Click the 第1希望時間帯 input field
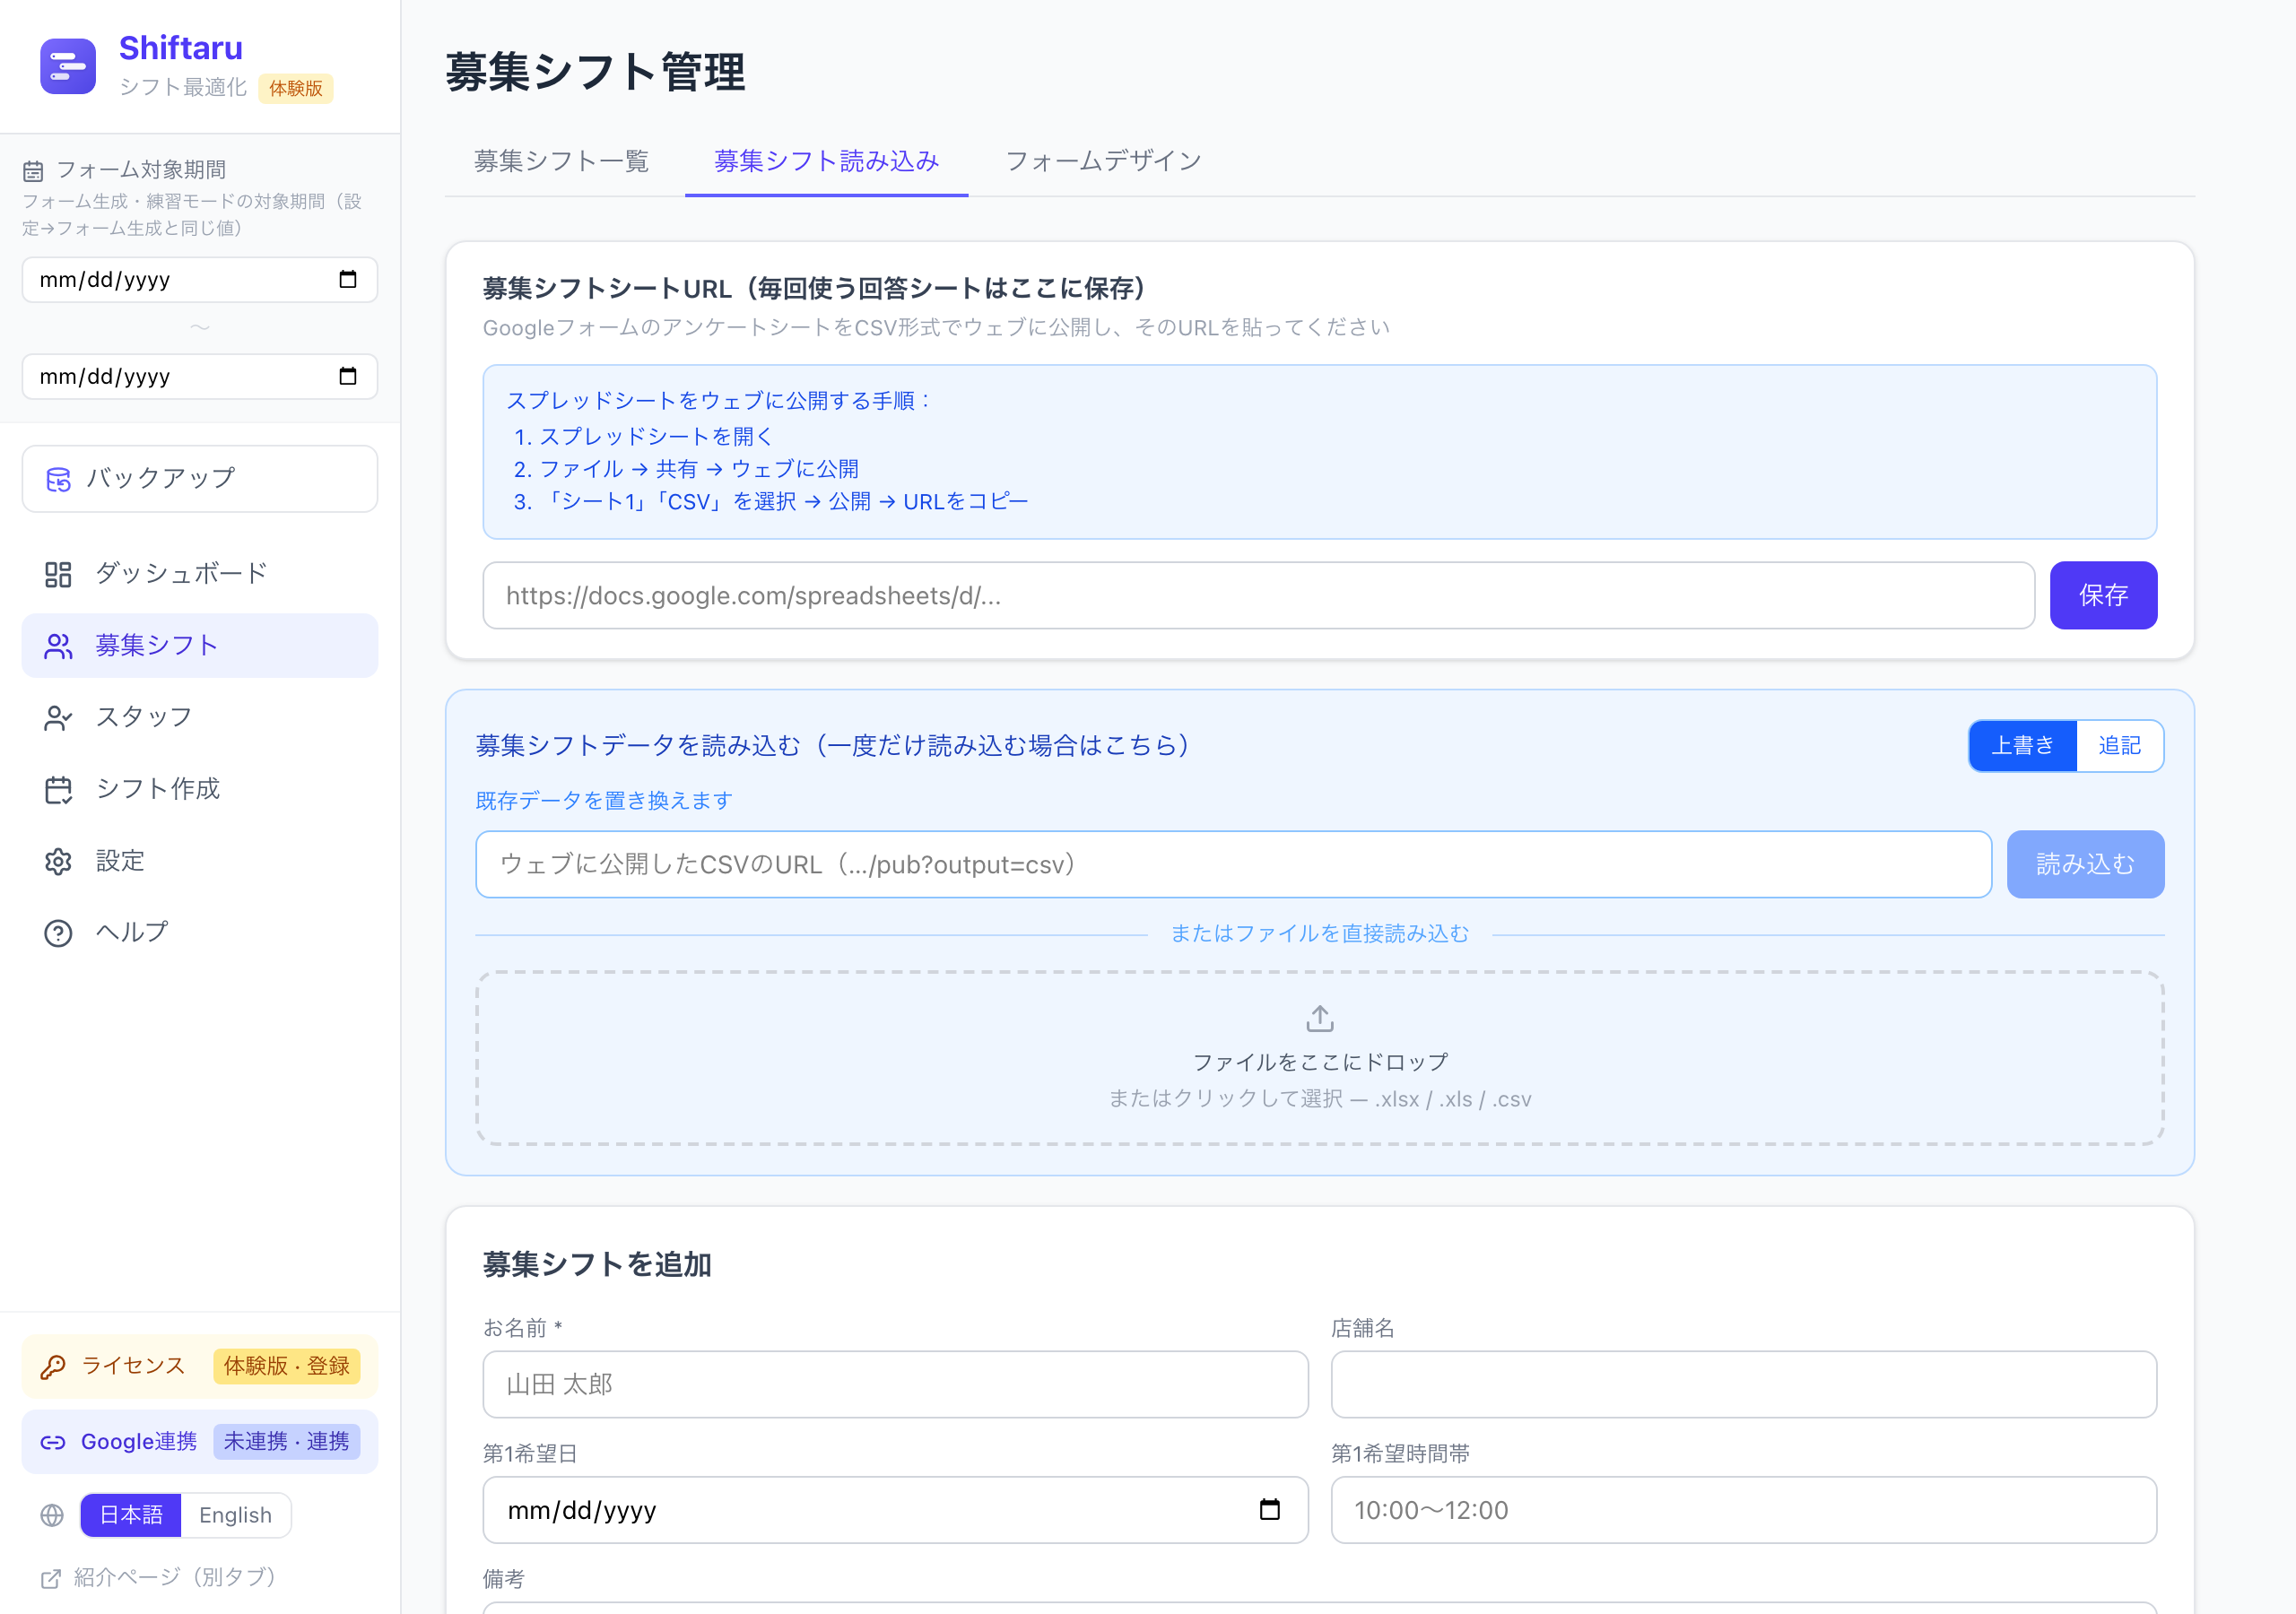Screen dimensions: 2296x1614 point(1744,1509)
